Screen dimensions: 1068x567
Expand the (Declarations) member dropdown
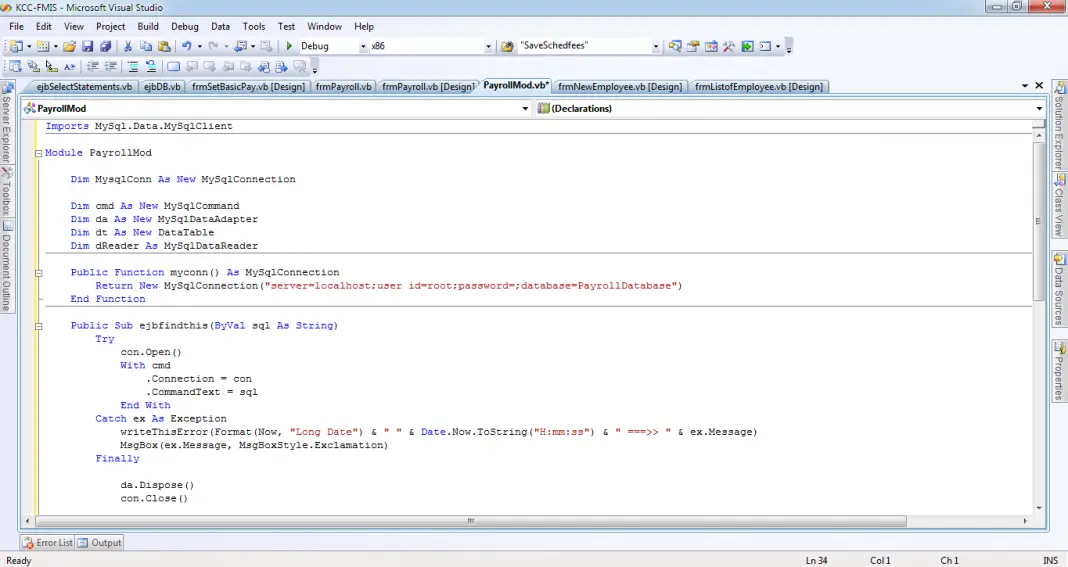1039,108
